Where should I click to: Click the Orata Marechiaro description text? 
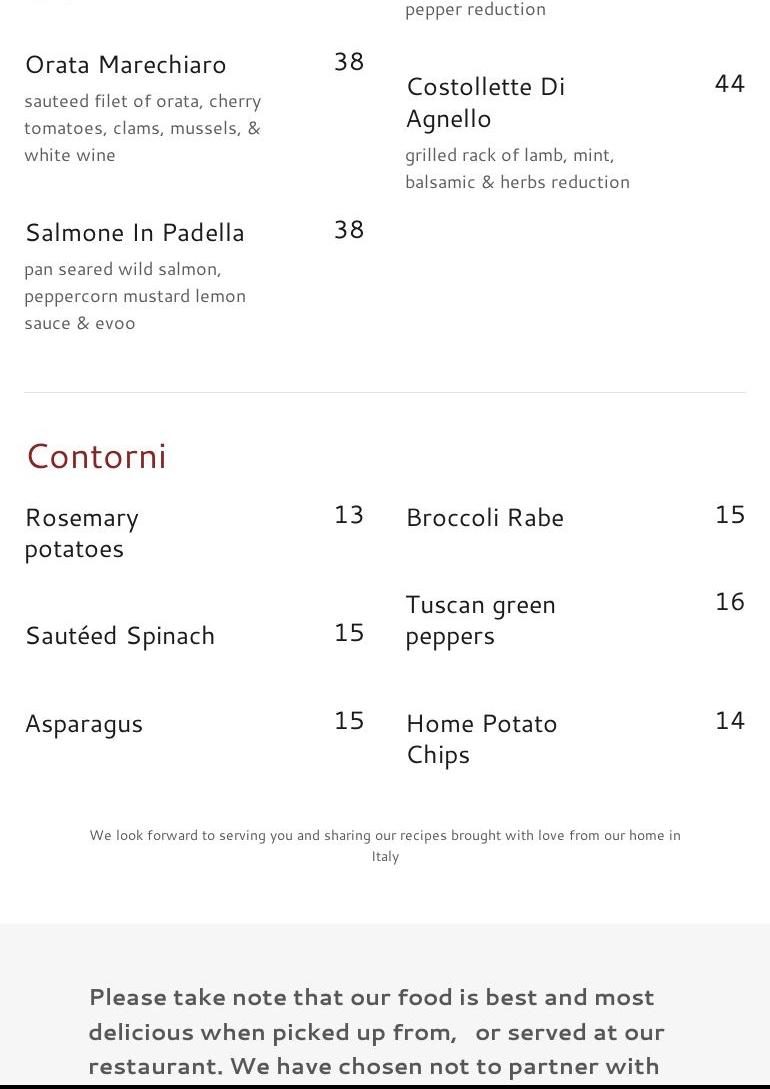(142, 128)
